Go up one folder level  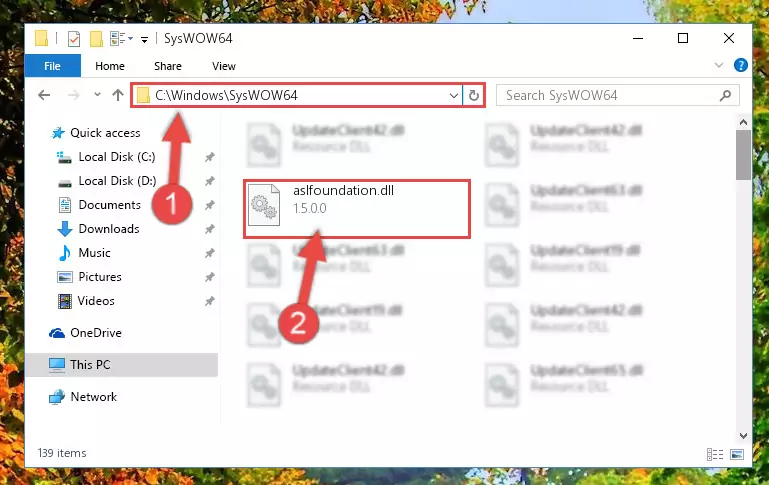[118, 95]
